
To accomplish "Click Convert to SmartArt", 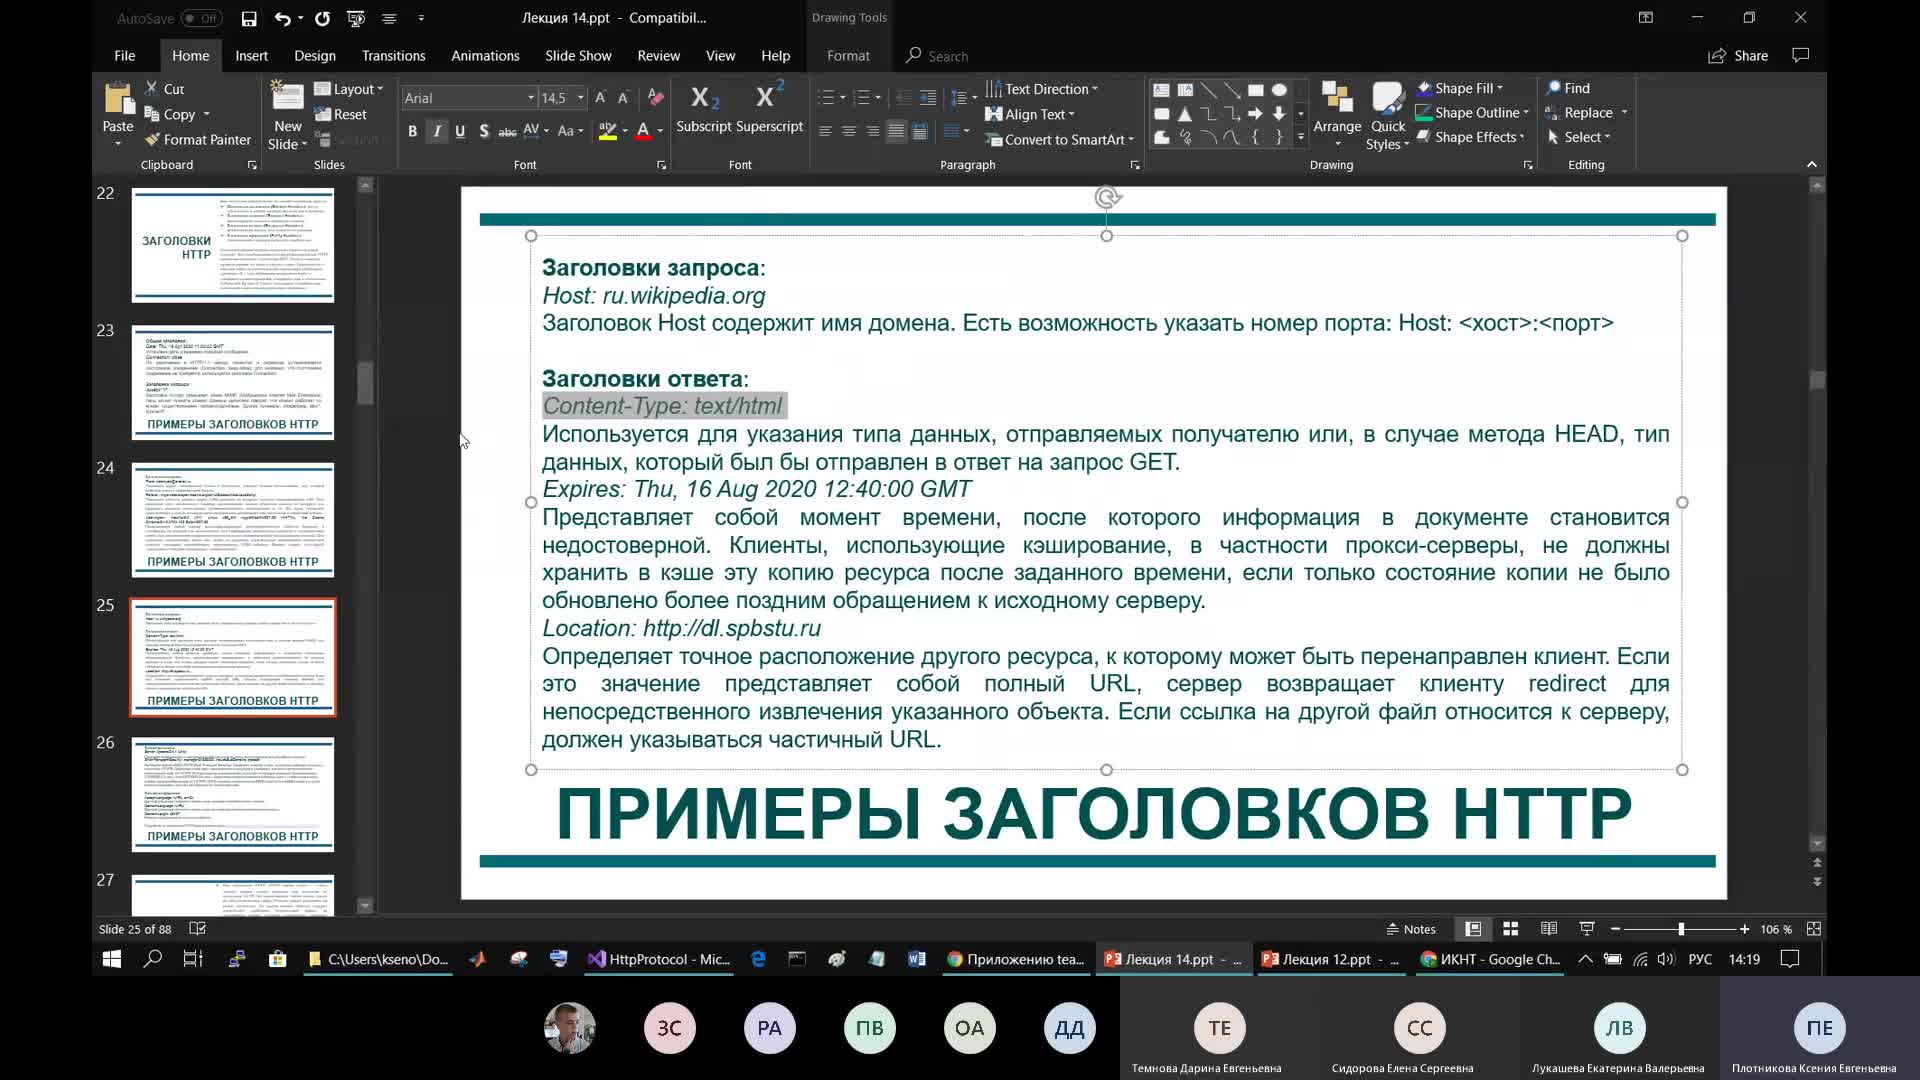I will (x=1060, y=140).
